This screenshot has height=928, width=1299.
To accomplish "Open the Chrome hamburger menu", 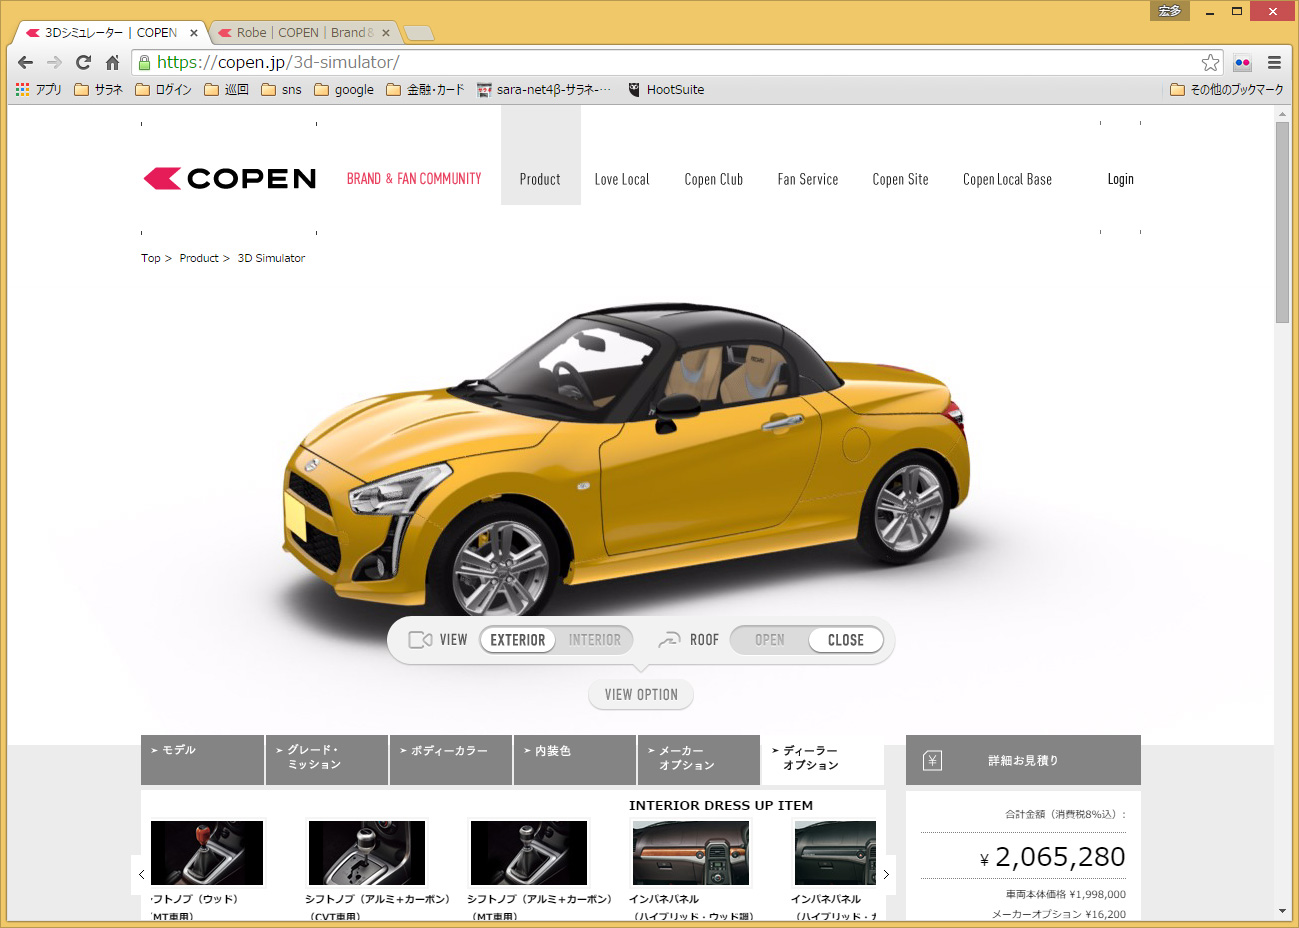I will (1274, 62).
